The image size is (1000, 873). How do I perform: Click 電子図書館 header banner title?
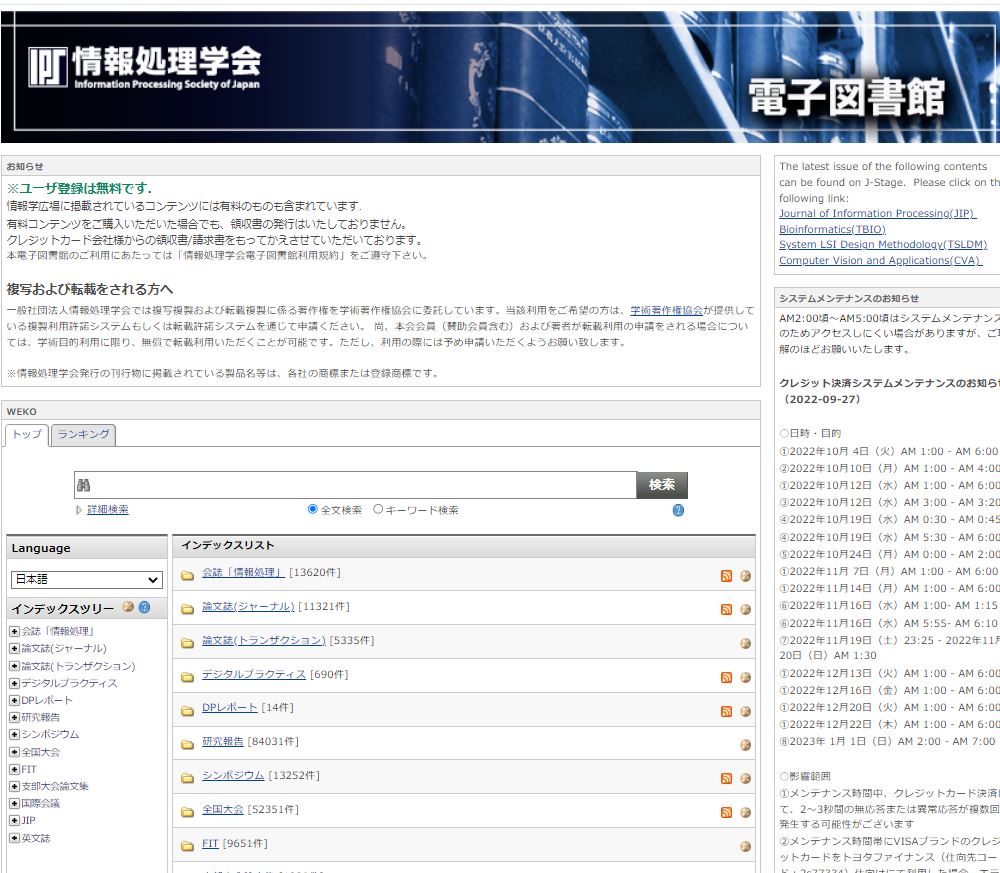coord(846,97)
